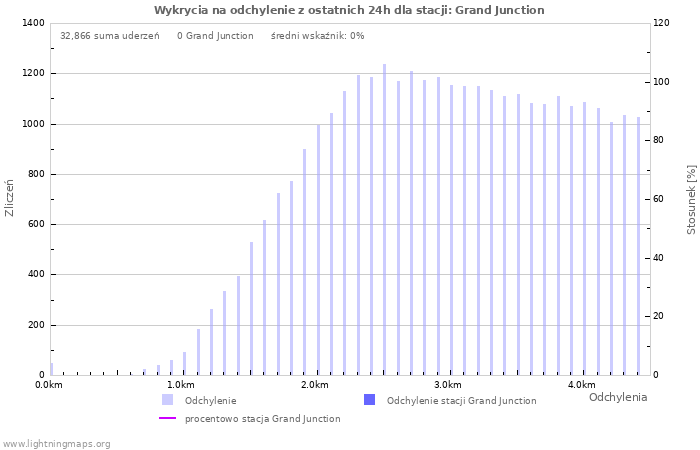Click the Odchylenia x-axis title
The image size is (700, 450).
click(x=617, y=397)
